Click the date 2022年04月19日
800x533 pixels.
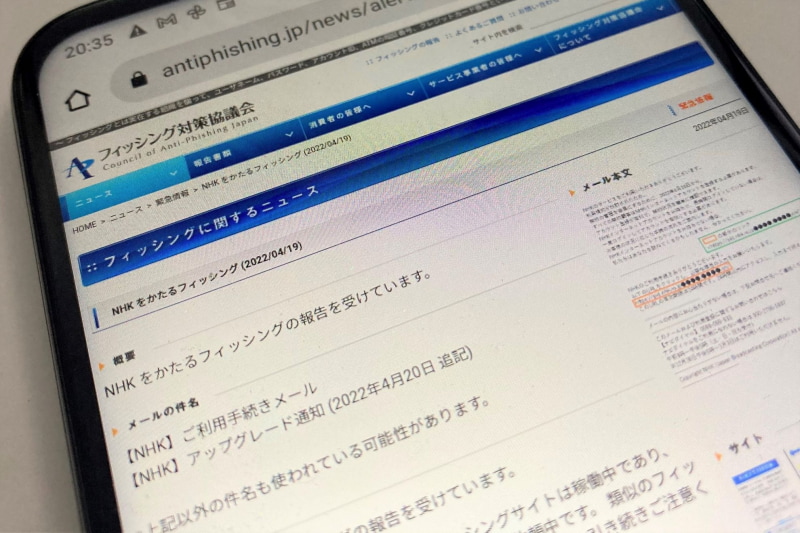pos(720,118)
